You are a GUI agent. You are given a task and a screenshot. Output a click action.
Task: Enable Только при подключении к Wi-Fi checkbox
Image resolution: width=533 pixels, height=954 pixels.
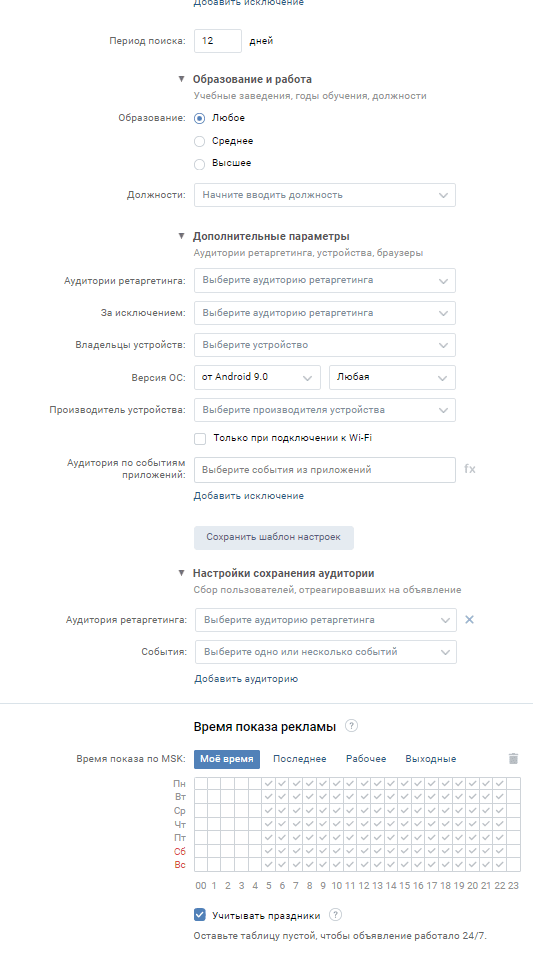click(x=200, y=439)
